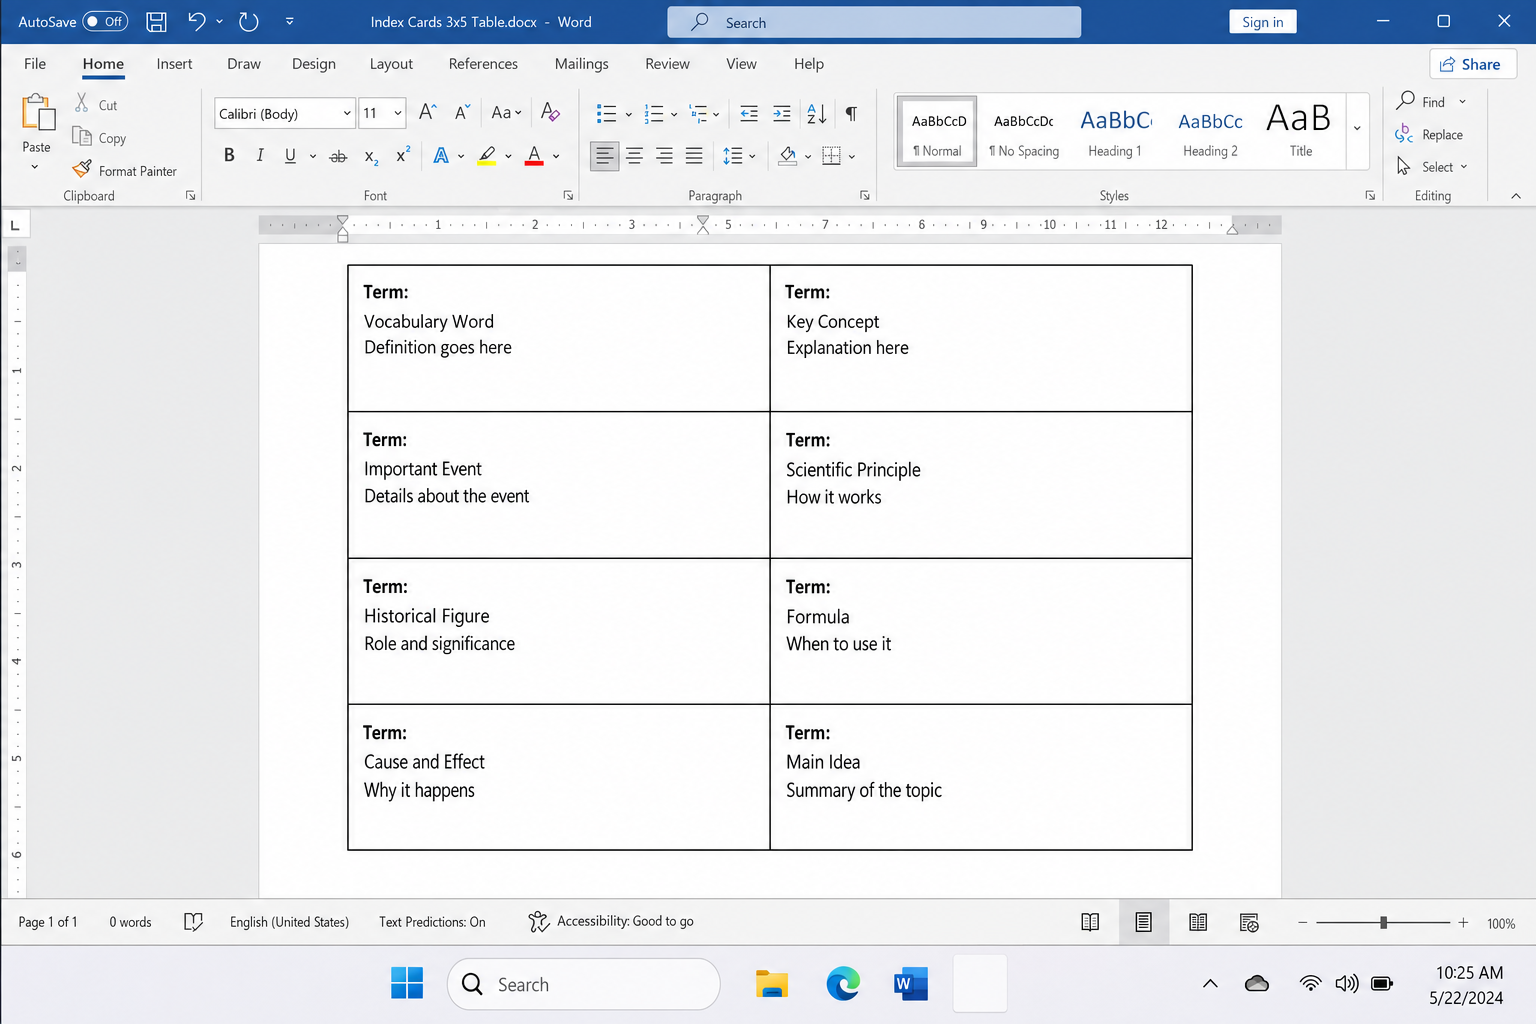Open the Review tab
The image size is (1536, 1024).
pyautogui.click(x=667, y=64)
